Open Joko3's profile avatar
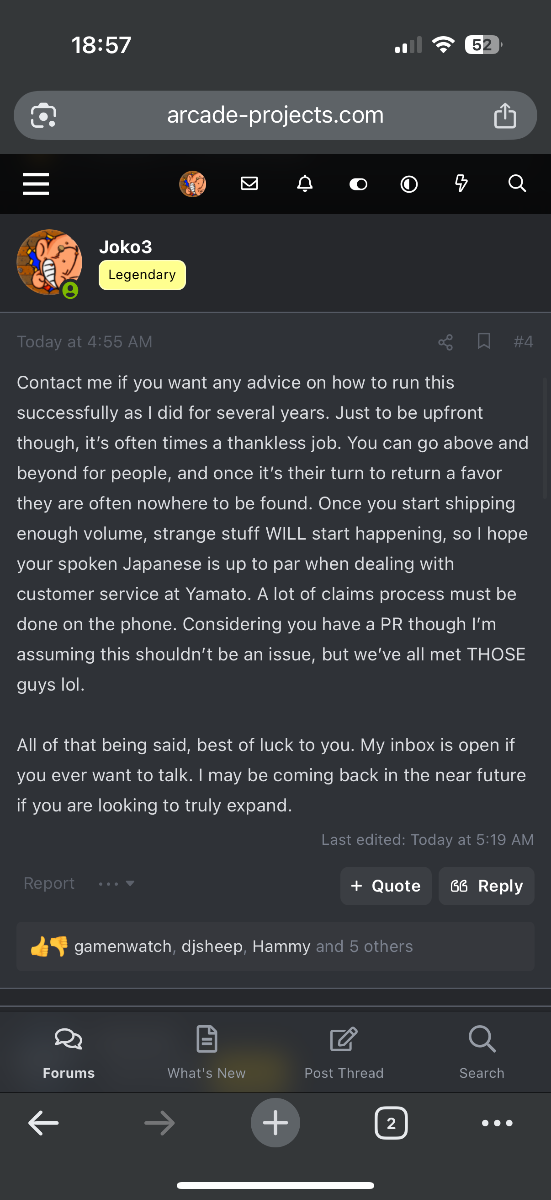The height and width of the screenshot is (1200, 551). point(48,262)
